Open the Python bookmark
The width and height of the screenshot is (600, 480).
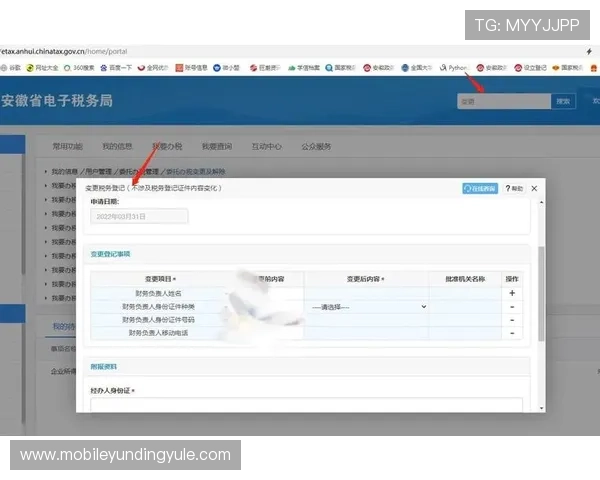coord(454,68)
